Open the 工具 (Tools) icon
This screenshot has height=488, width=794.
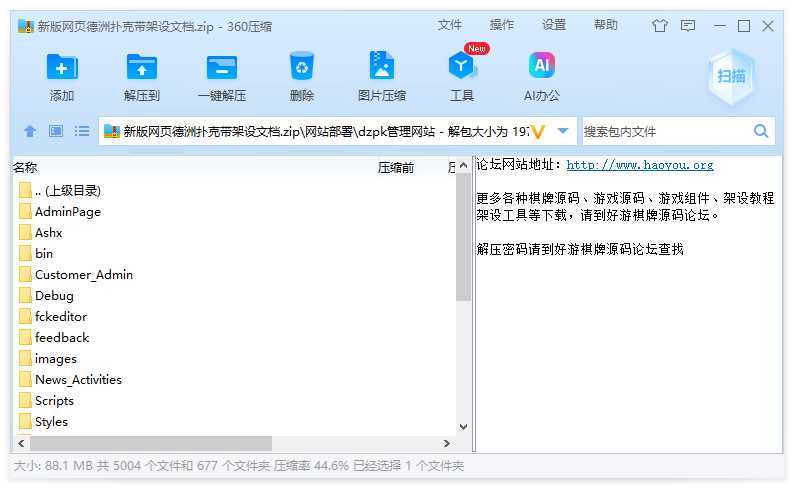461,68
